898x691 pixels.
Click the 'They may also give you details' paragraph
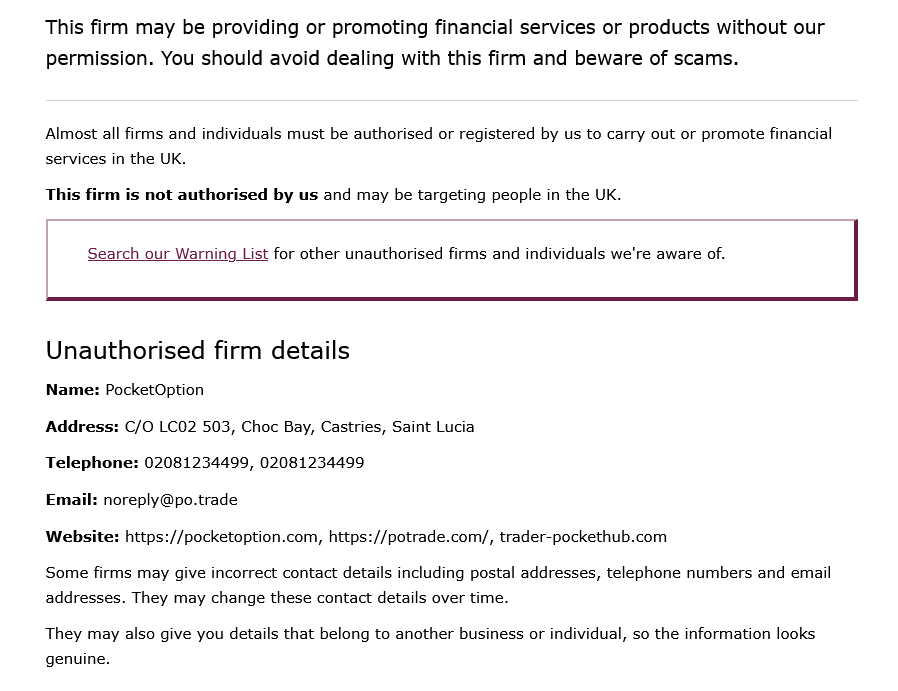(430, 646)
